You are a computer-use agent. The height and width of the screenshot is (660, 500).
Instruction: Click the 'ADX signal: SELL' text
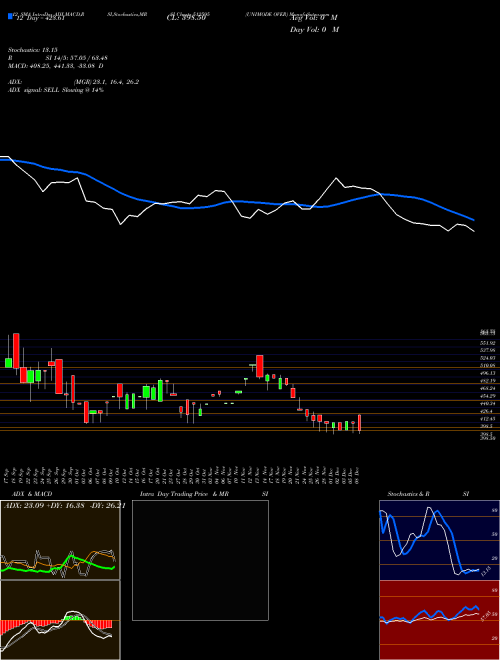[34, 90]
